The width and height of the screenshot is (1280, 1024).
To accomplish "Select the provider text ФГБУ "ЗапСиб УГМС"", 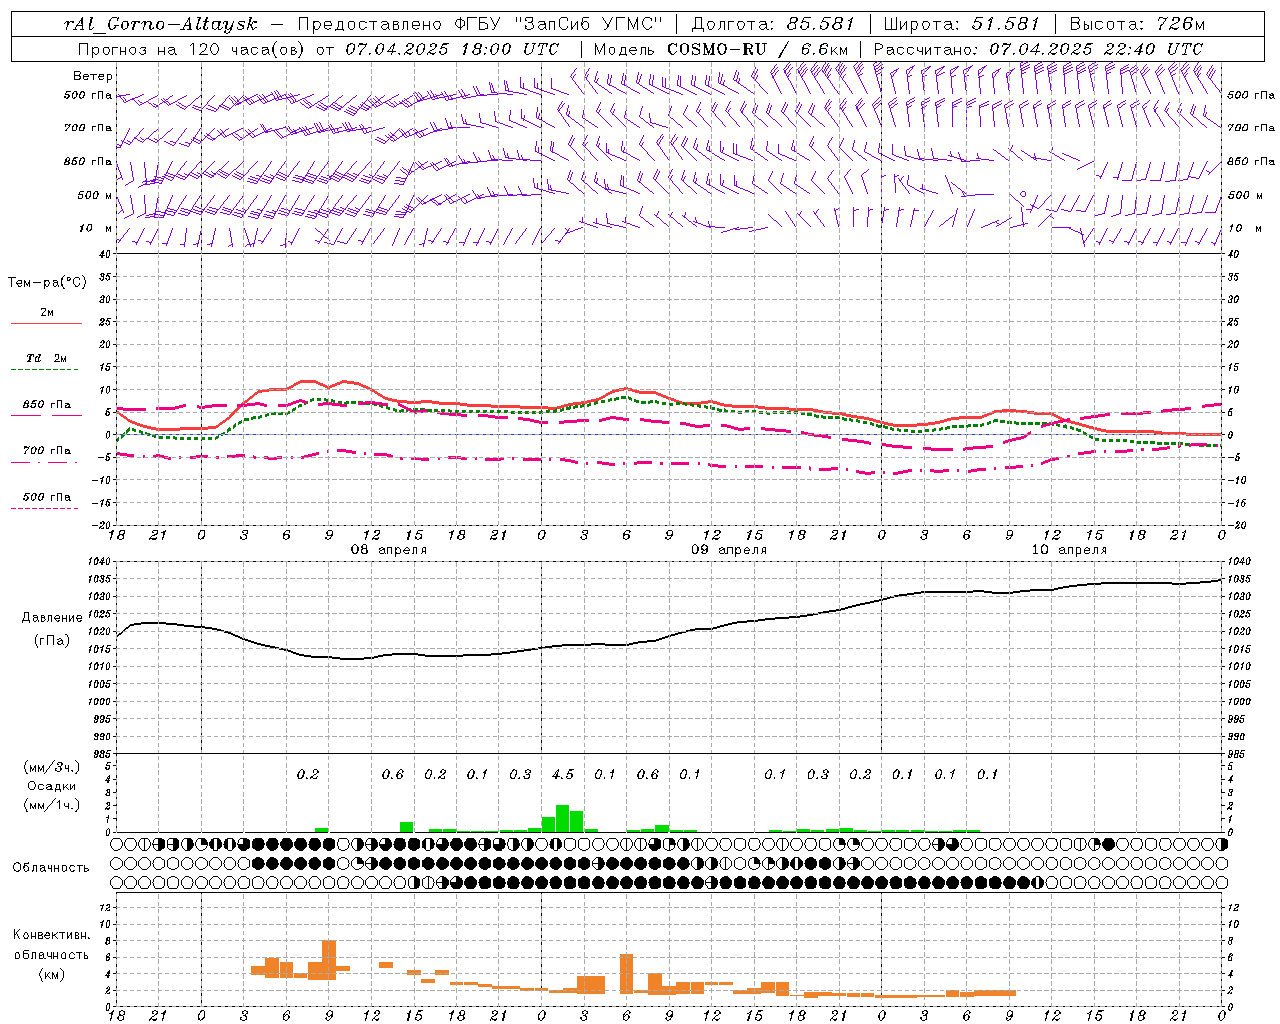I will pos(560,24).
